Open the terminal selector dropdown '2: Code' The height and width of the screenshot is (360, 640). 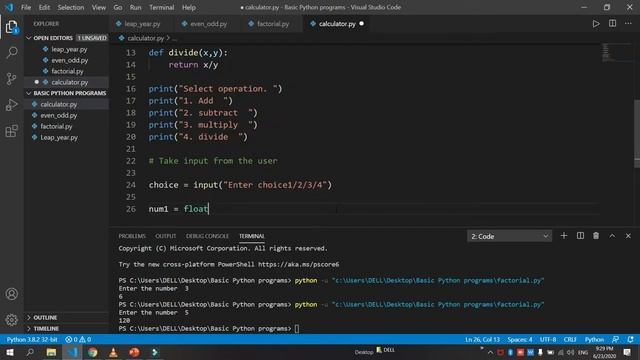click(x=509, y=236)
